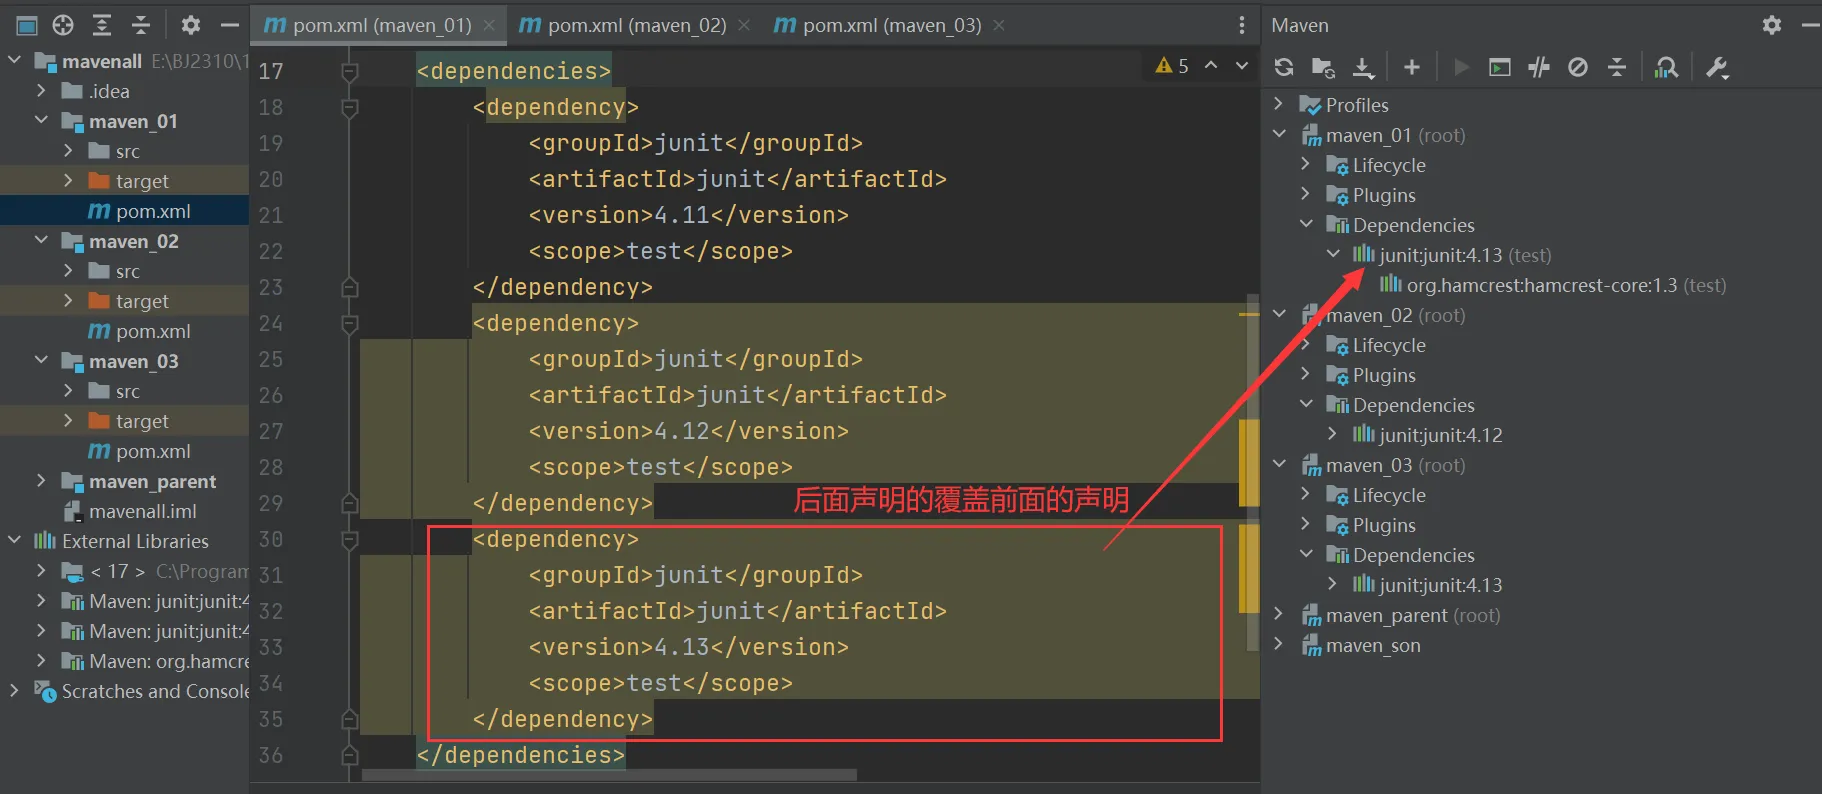Collapse maven_01 (root) in Maven panel
This screenshot has height=794, width=1822.
(x=1279, y=134)
